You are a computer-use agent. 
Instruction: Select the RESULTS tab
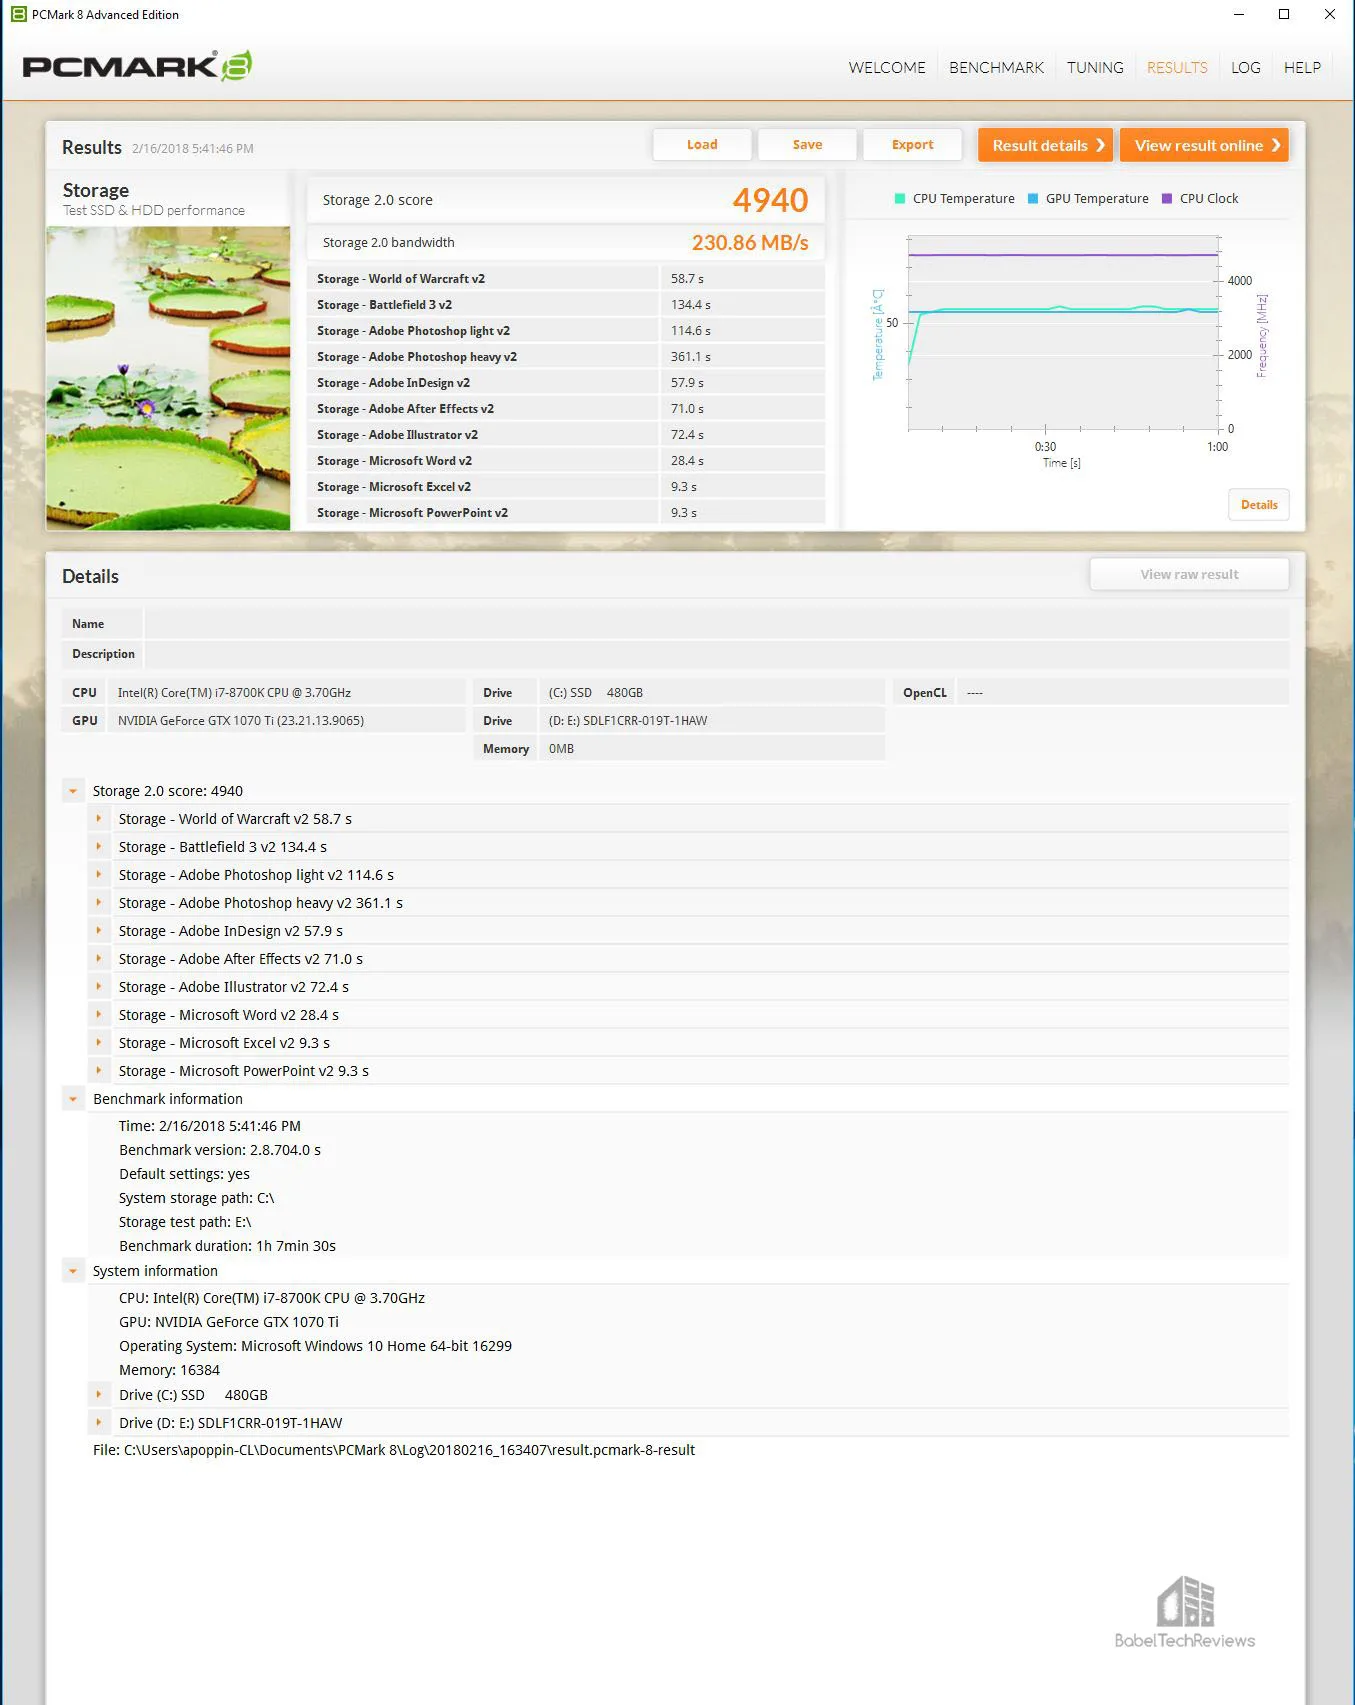pyautogui.click(x=1177, y=67)
